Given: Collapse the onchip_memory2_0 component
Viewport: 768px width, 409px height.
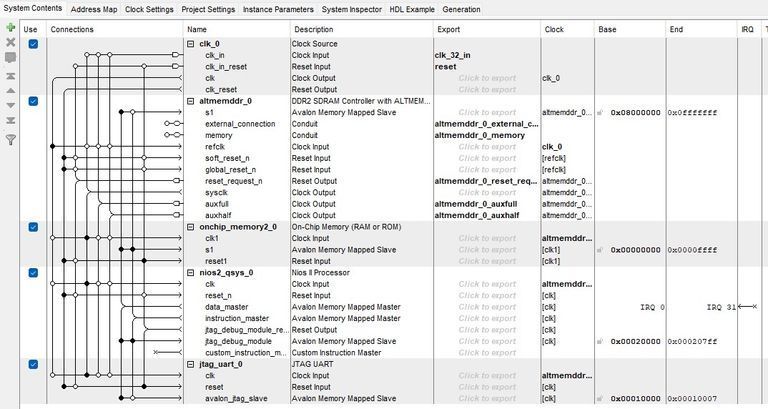Looking at the screenshot, I should [x=191, y=227].
